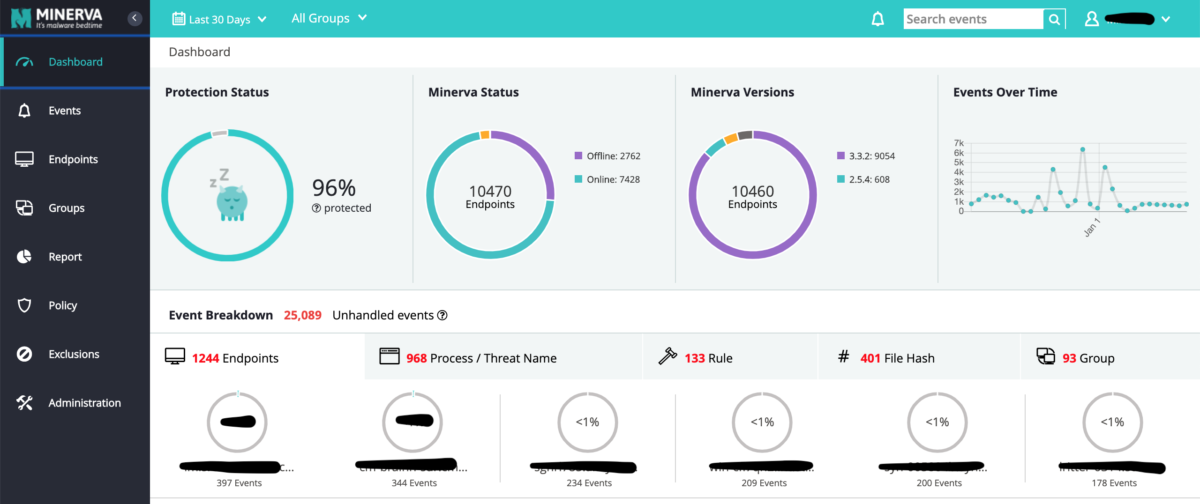This screenshot has height=504, width=1200.
Task: Select the 401 File Hash tab
Action: coord(919,357)
